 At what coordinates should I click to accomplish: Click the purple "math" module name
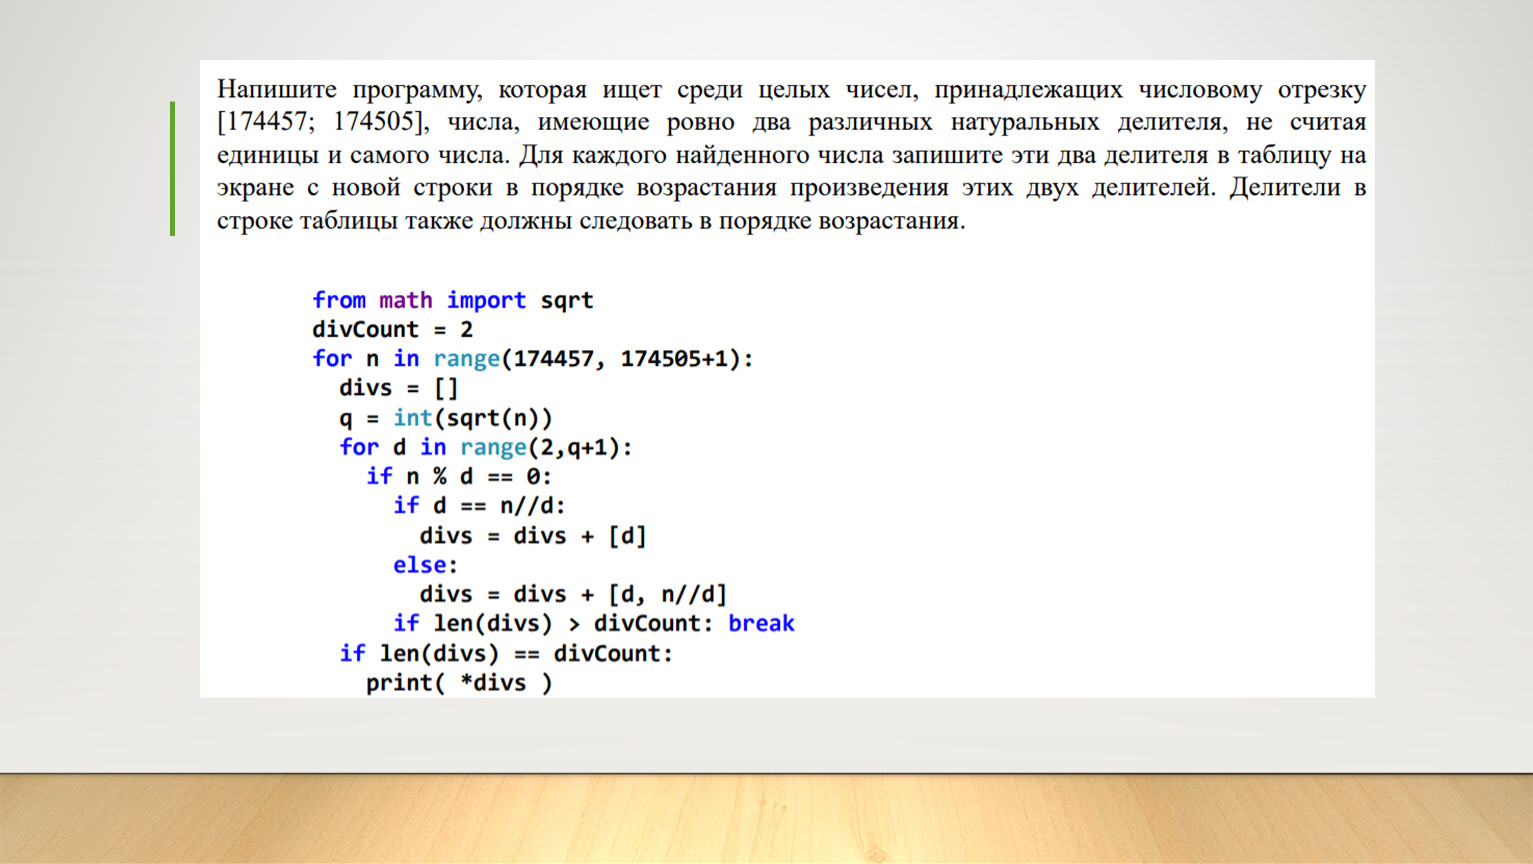click(405, 300)
